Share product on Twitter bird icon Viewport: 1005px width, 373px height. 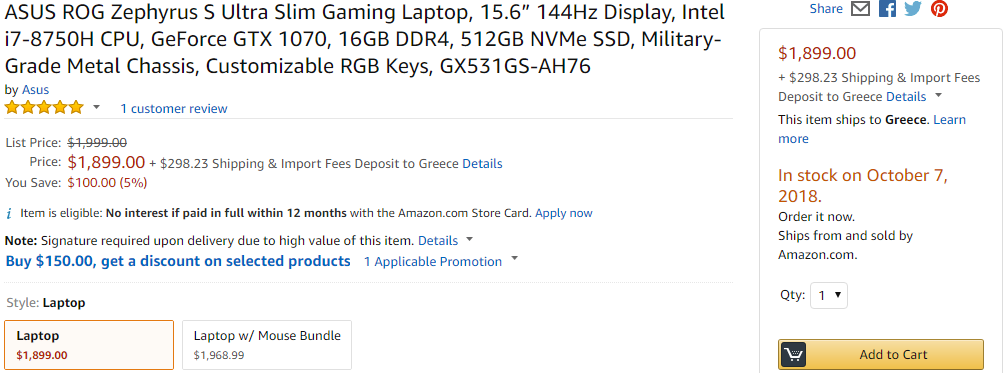[x=913, y=9]
